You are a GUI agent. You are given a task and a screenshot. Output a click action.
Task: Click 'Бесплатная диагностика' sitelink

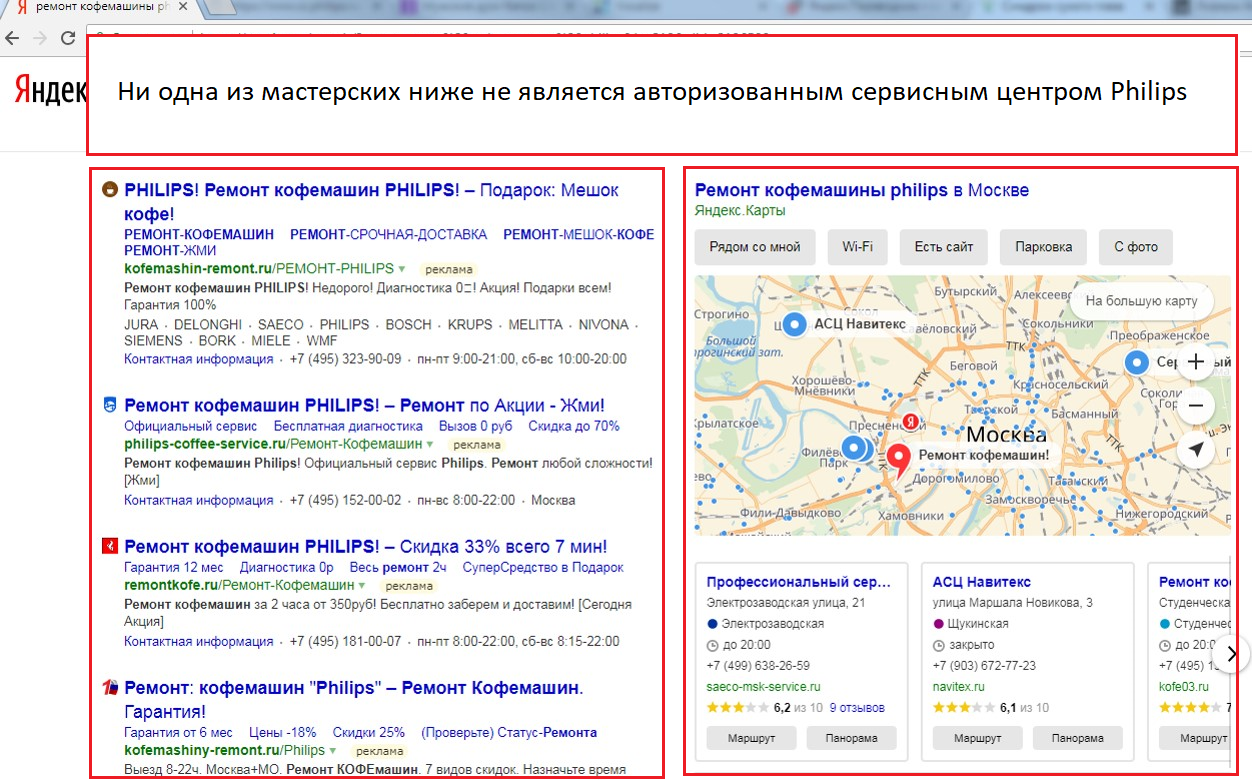tap(348, 426)
